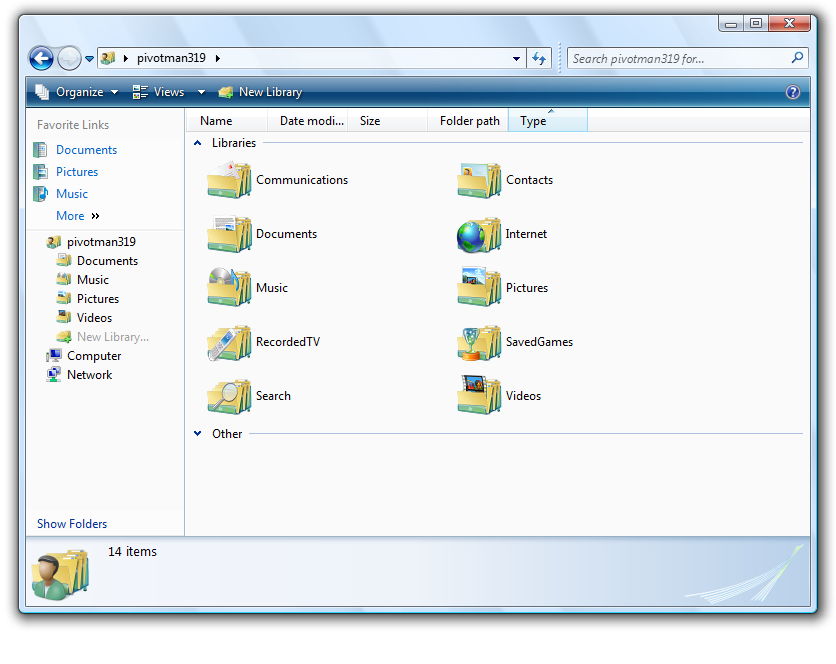Open the Views dropdown arrow
The image size is (836, 664).
tap(201, 92)
